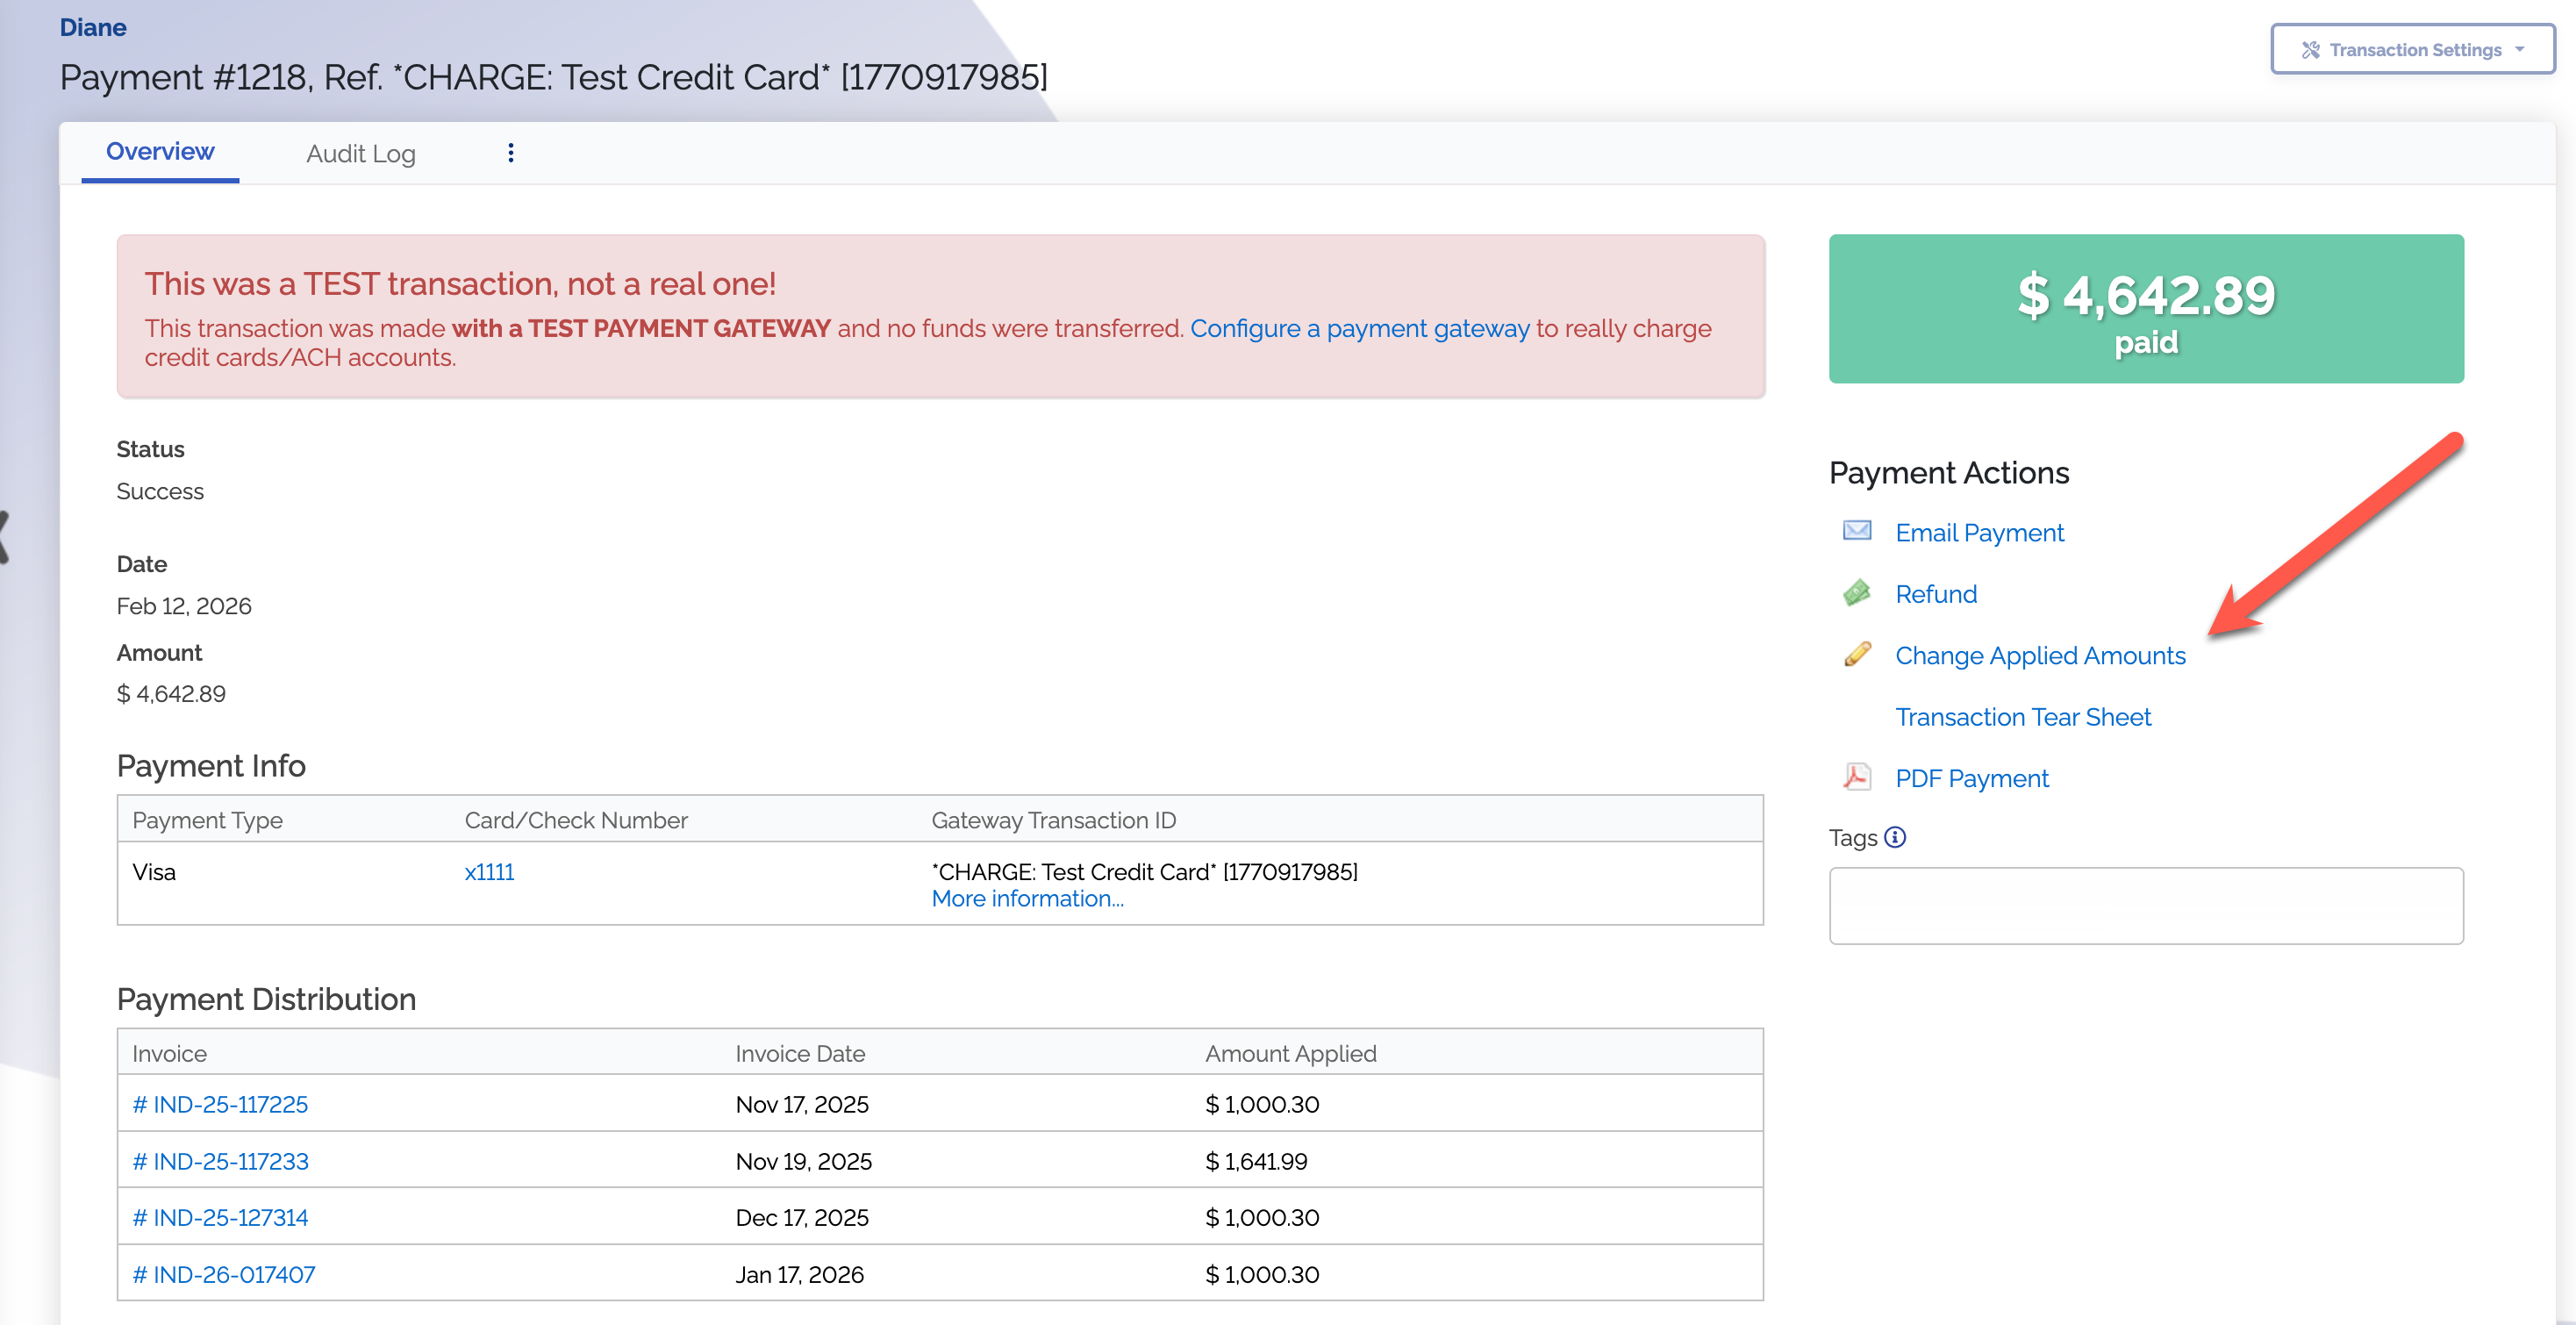
Task: Click the green money Refund icon
Action: (1856, 593)
